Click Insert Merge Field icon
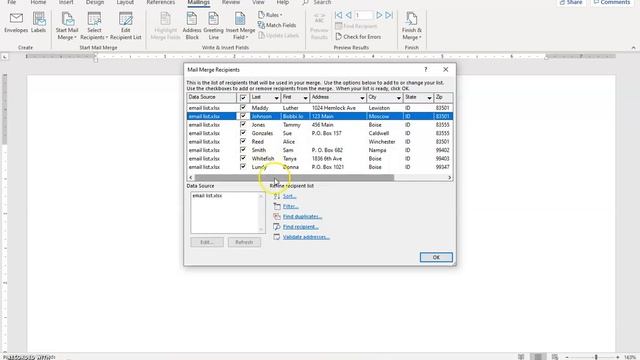The width and height of the screenshot is (640, 360). click(240, 19)
